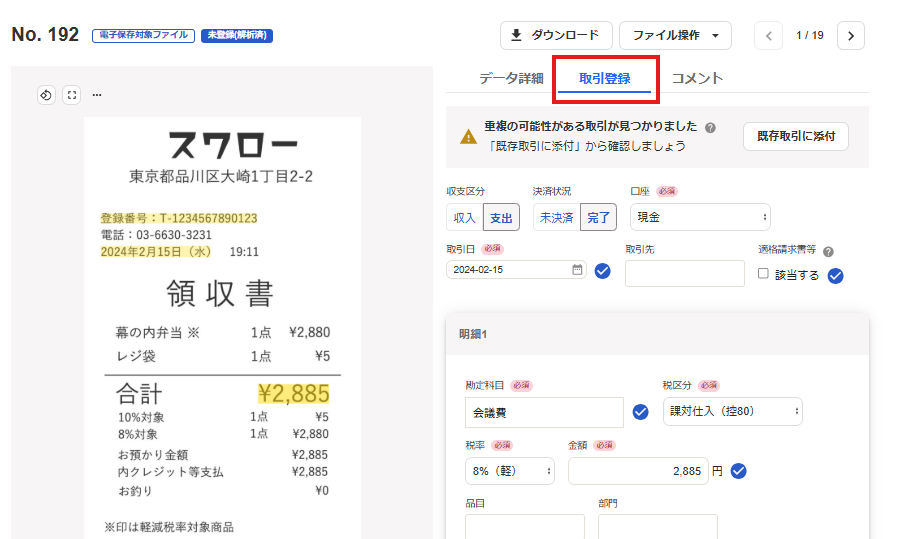
Task: Click 既存取引に添付 button
Action: pos(795,136)
